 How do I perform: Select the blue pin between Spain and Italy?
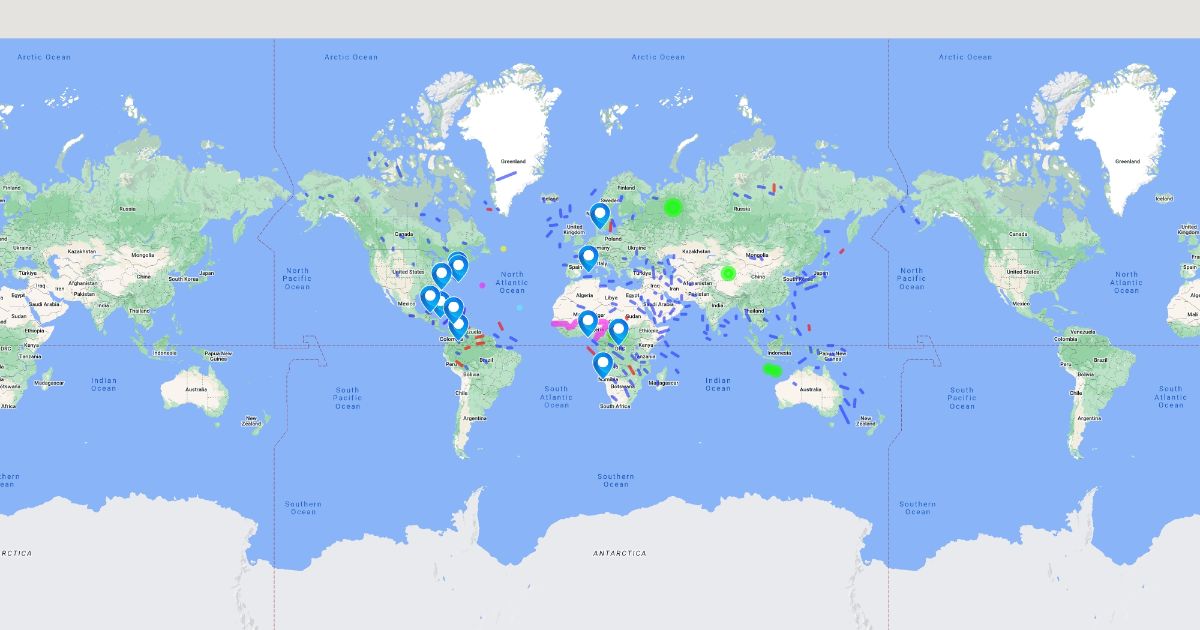[589, 259]
